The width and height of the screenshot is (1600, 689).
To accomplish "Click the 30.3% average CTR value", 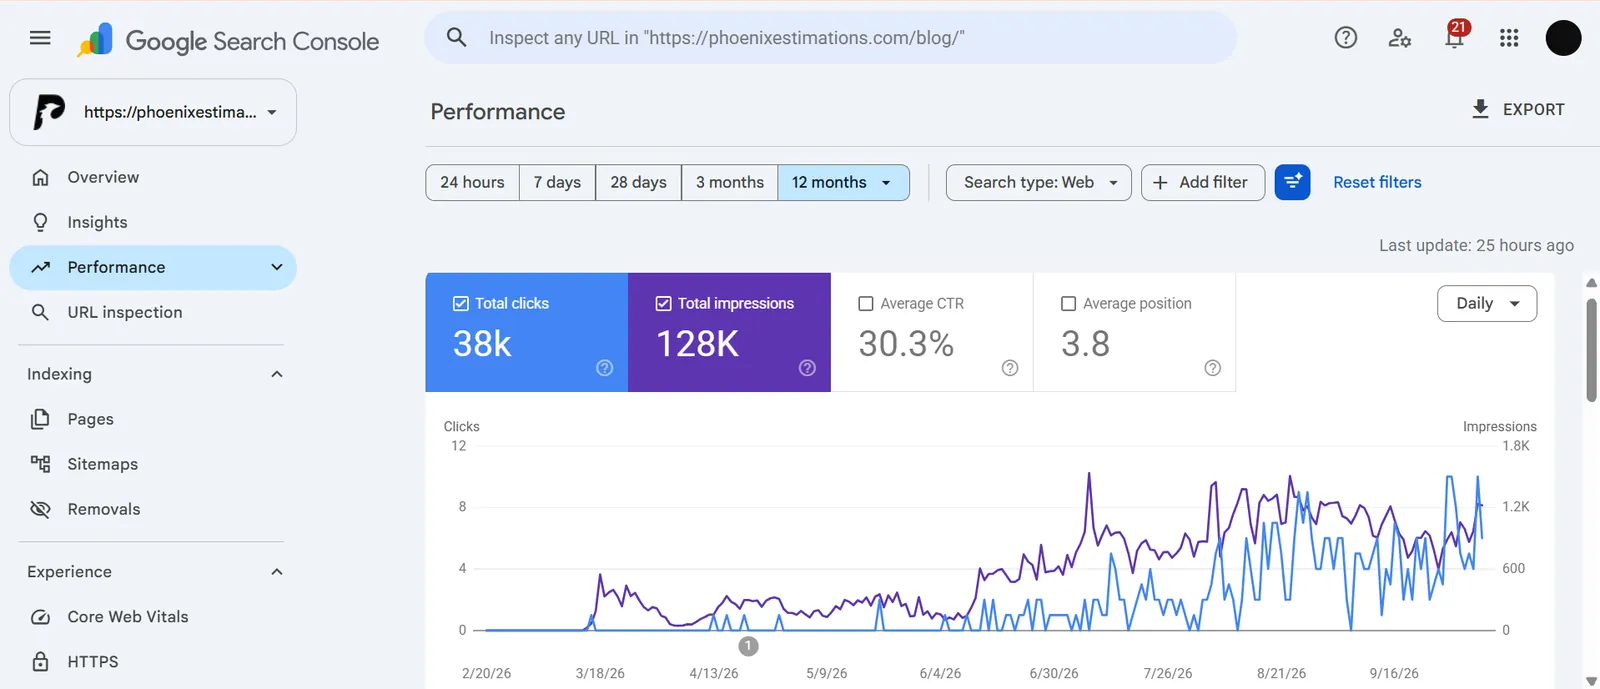I will 906,344.
